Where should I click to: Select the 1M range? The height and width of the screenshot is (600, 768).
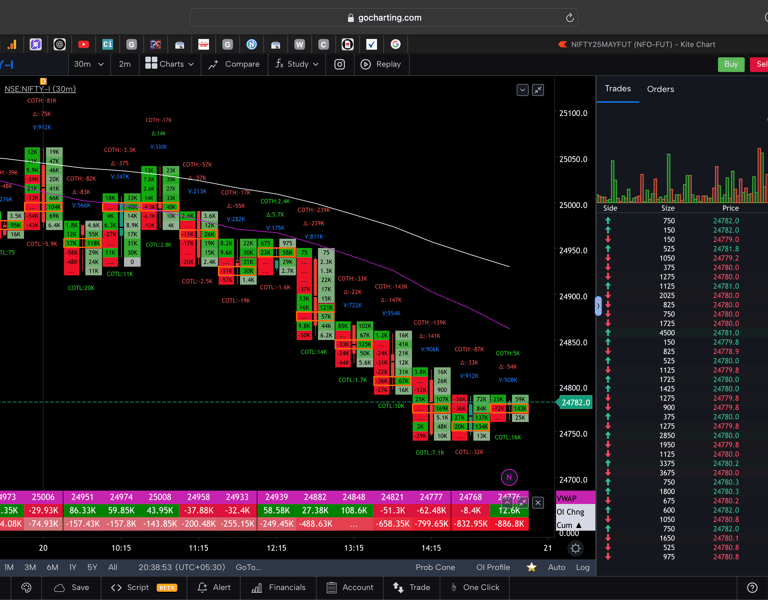9,567
